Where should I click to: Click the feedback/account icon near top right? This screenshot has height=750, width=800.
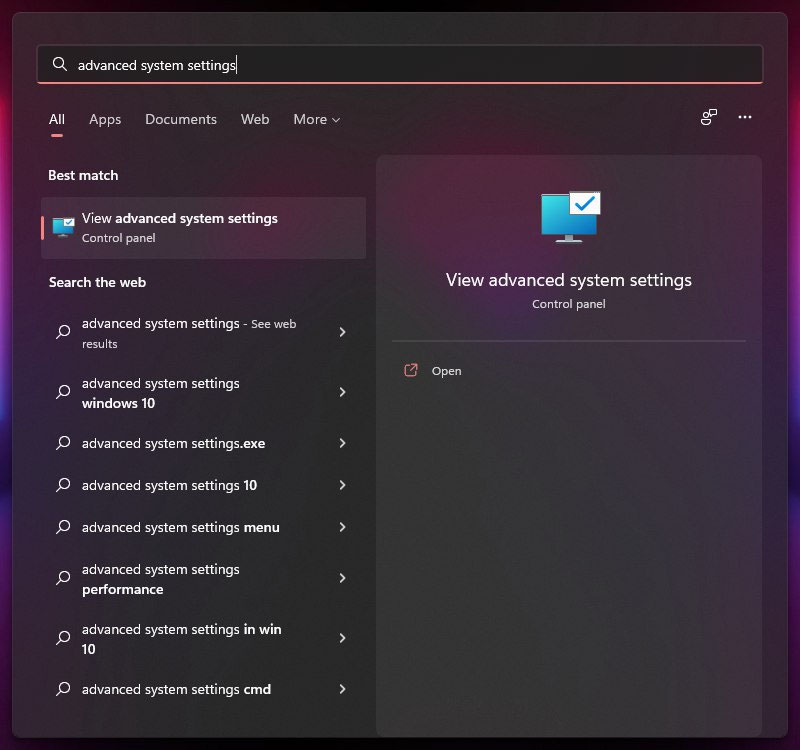pos(708,117)
